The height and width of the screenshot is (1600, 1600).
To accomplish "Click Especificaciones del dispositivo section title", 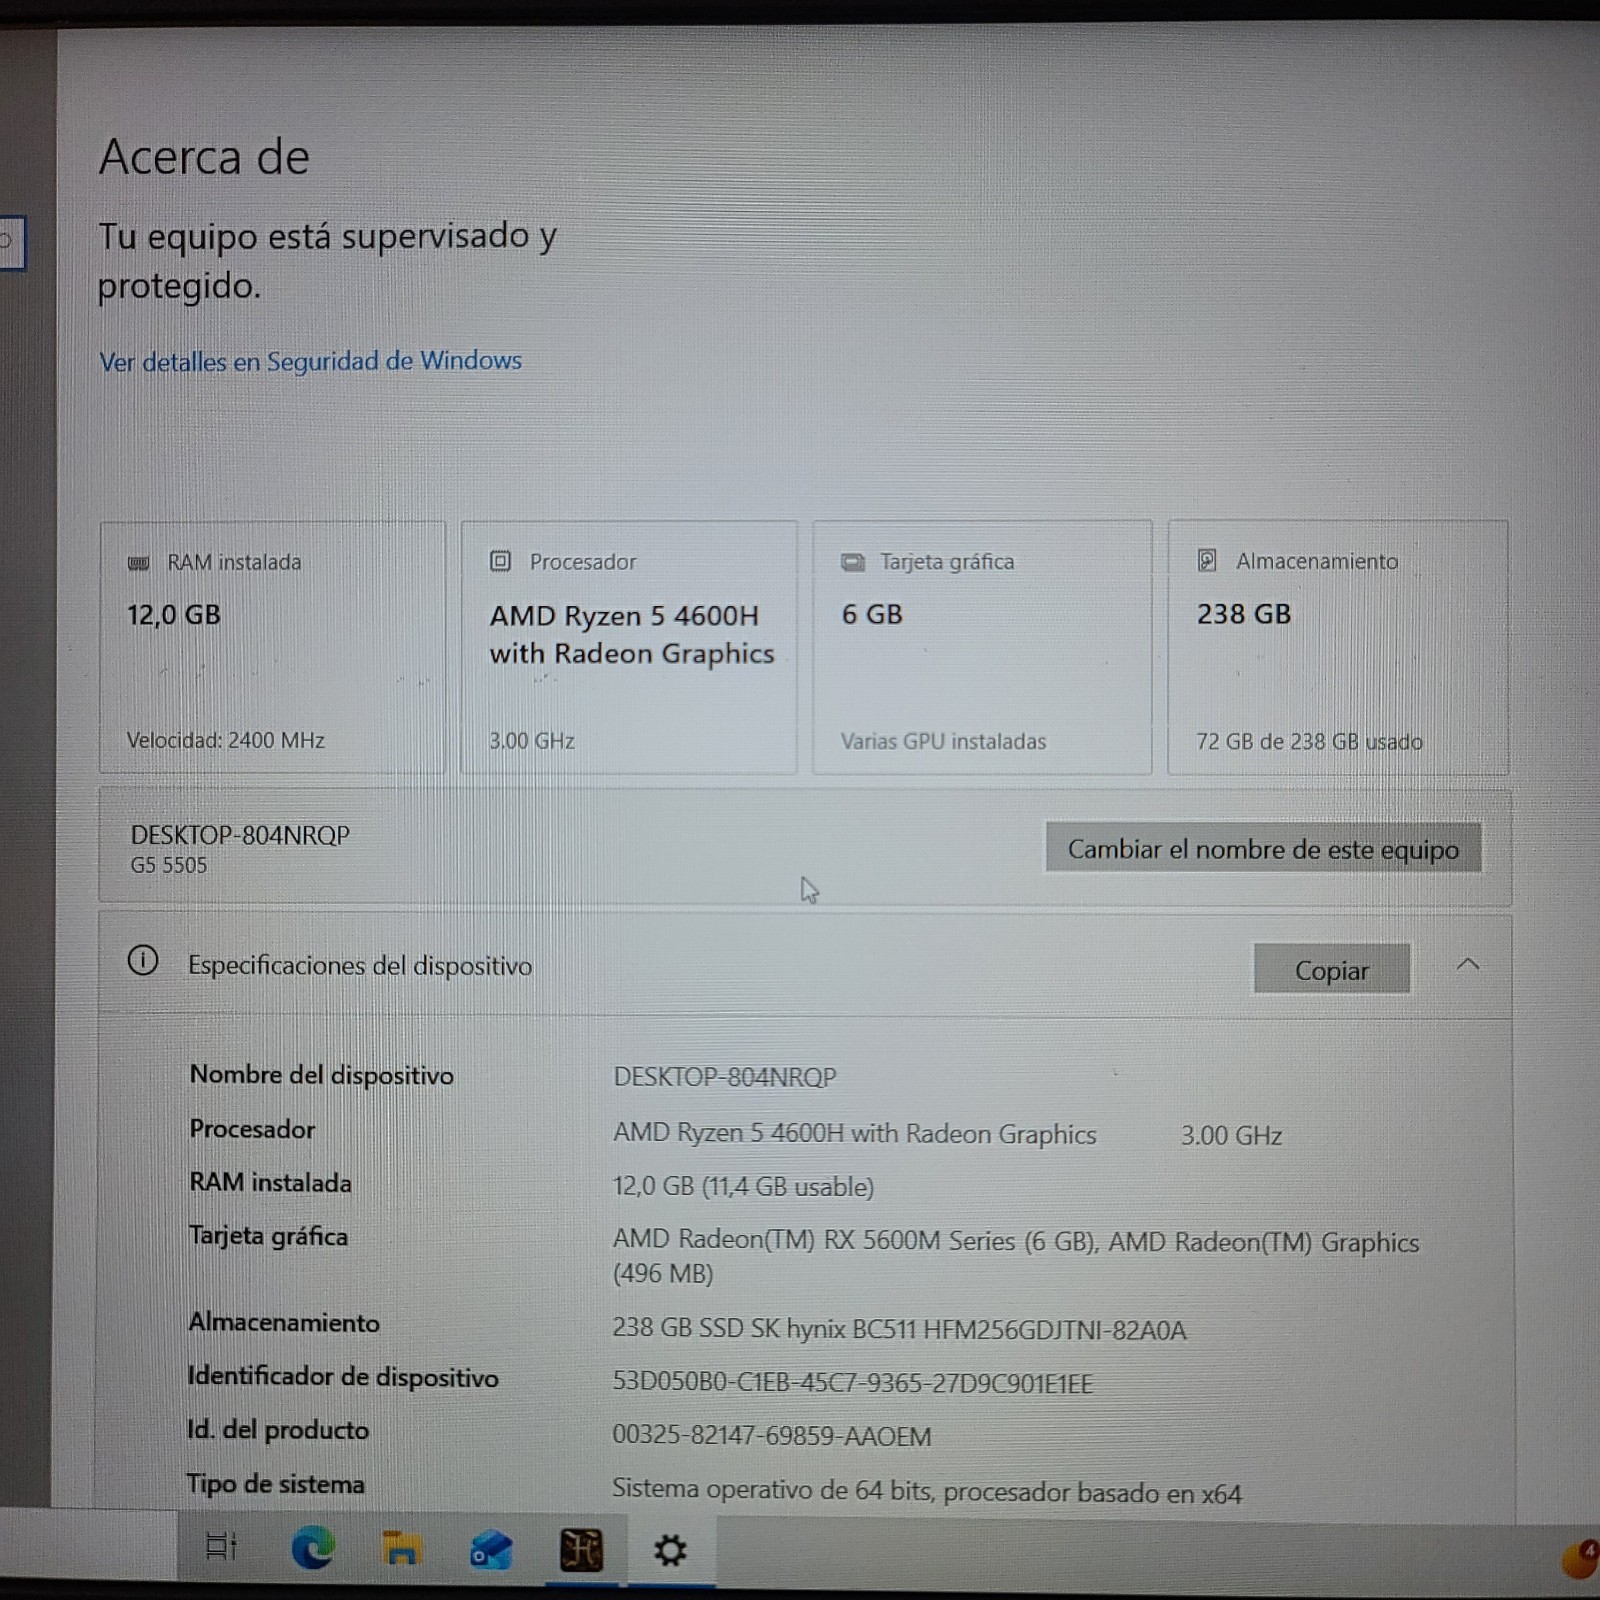I will (360, 965).
